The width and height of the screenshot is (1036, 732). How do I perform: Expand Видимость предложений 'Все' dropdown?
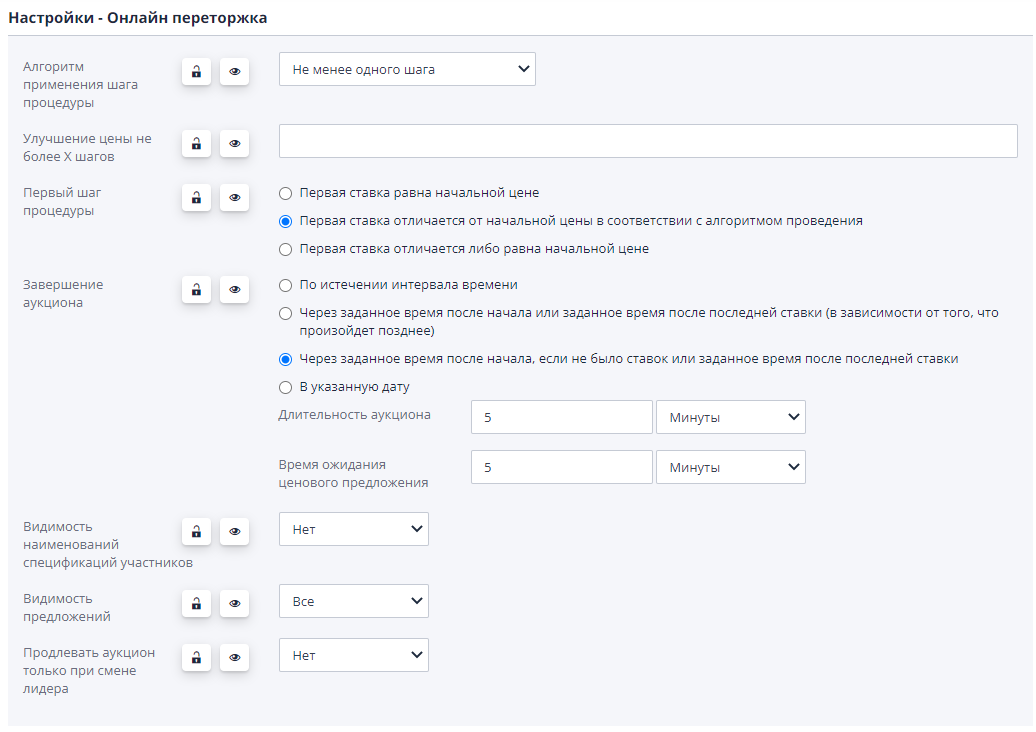point(353,602)
